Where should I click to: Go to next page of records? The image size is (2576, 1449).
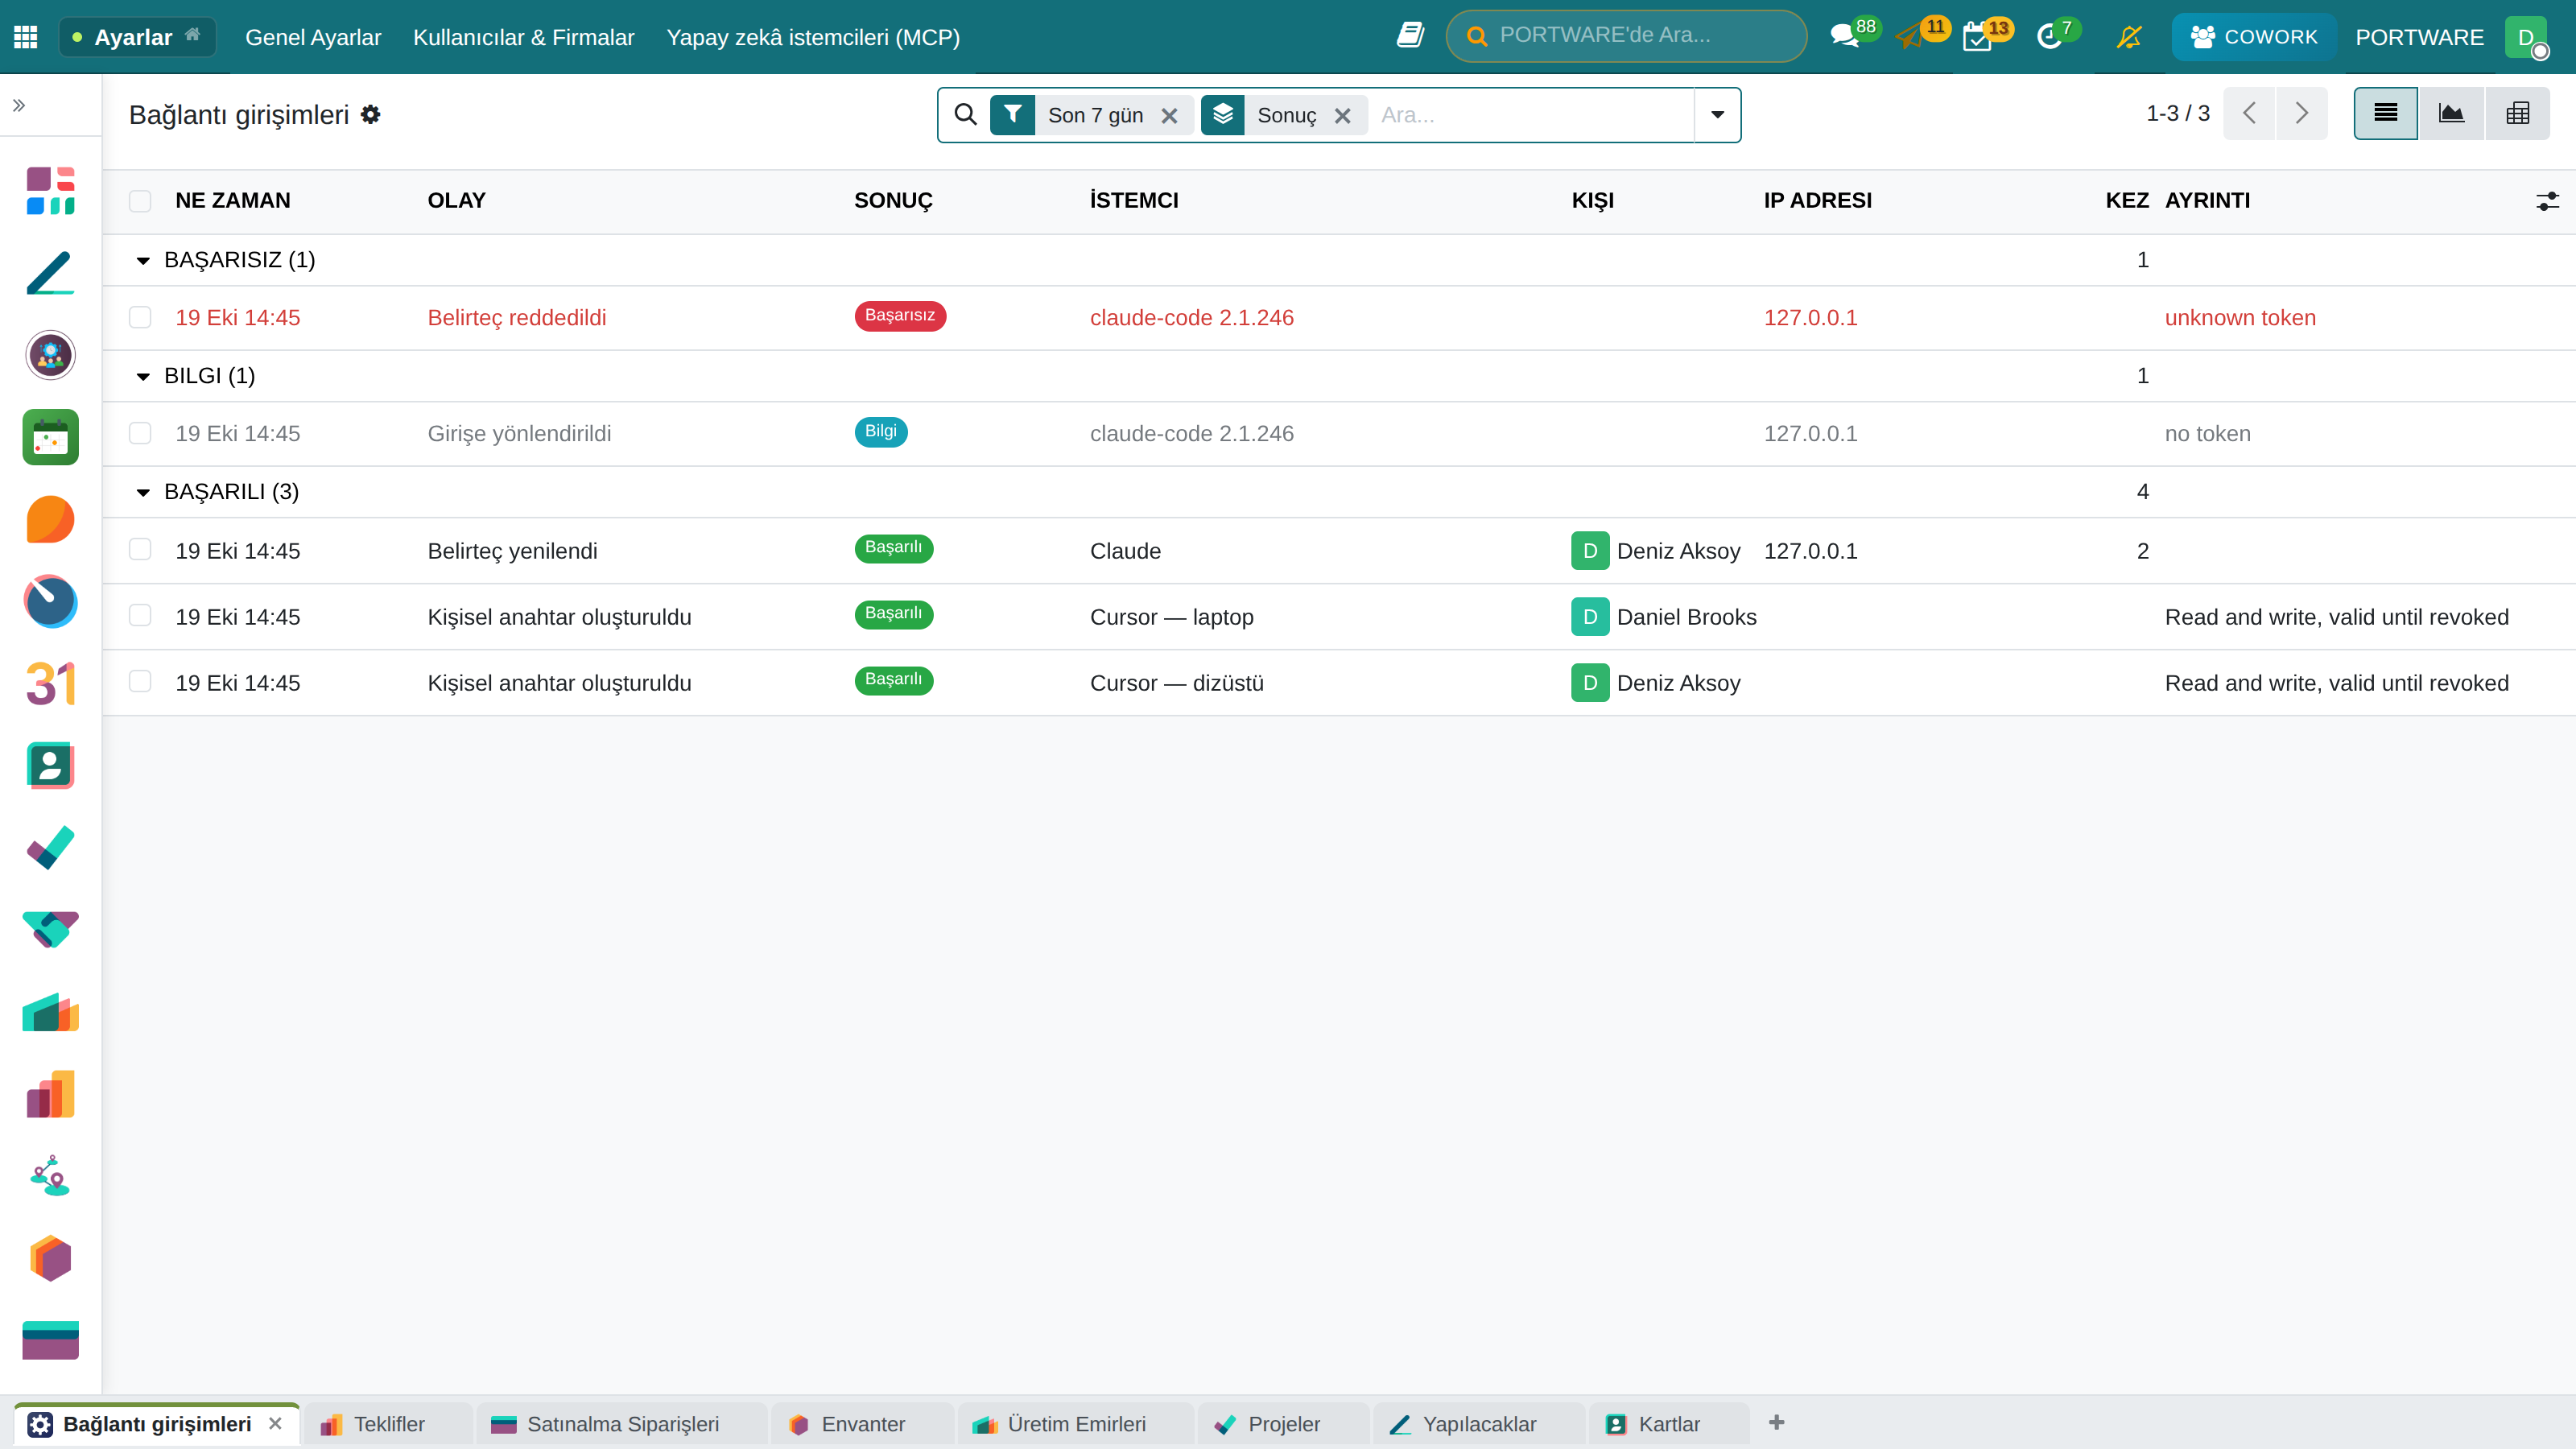[x=2301, y=113]
